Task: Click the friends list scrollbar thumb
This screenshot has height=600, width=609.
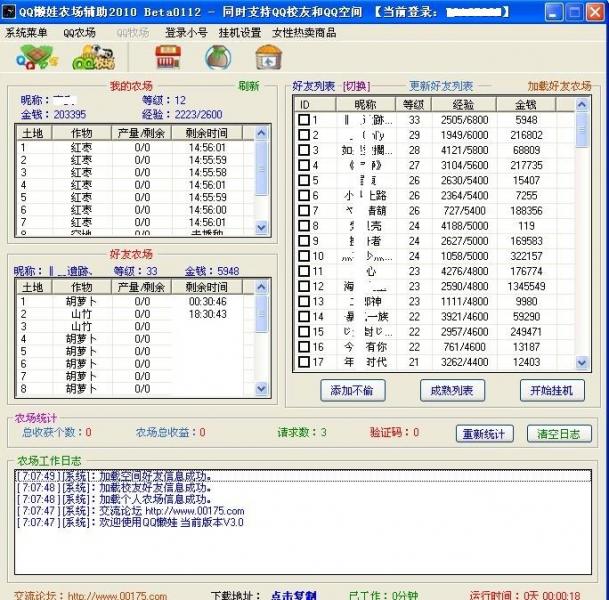Action: (582, 130)
